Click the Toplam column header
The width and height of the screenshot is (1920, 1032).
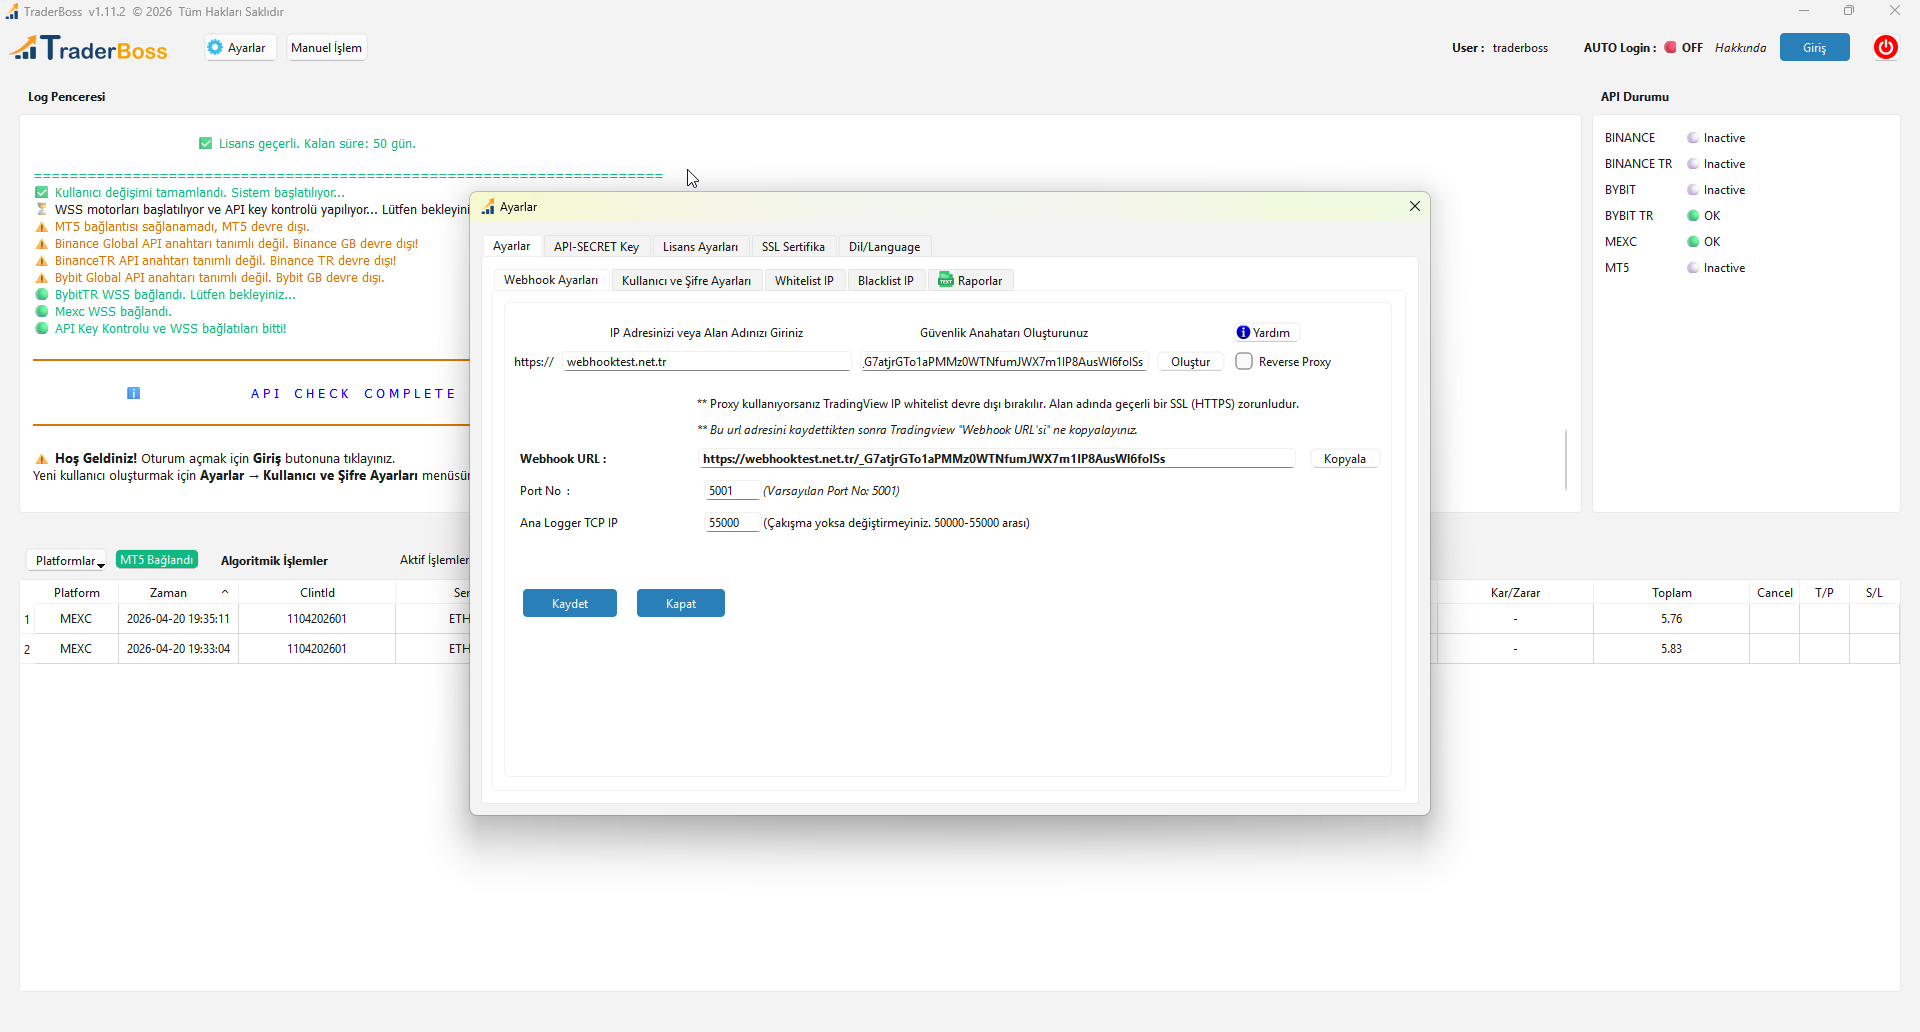click(x=1671, y=593)
